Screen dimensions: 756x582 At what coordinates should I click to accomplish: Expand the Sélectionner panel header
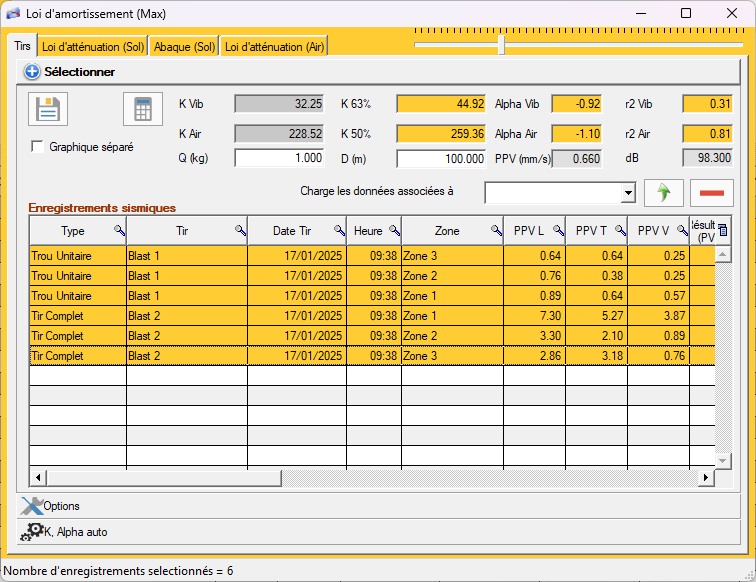point(378,72)
